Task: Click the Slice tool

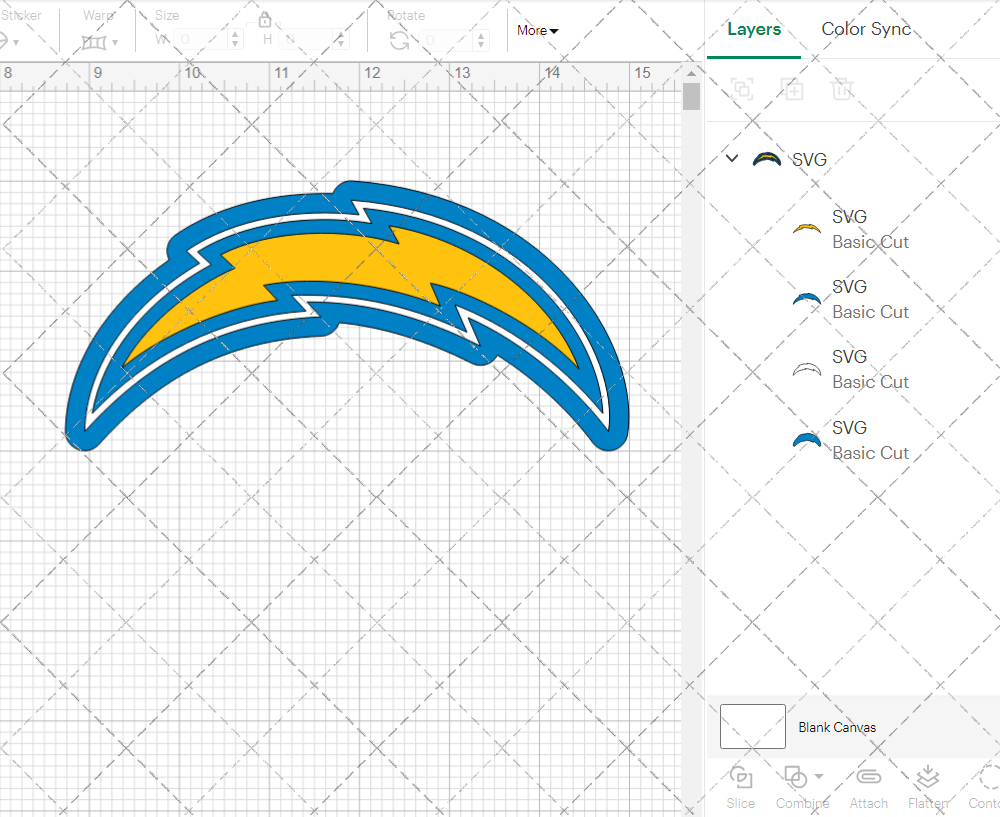Action: 740,788
